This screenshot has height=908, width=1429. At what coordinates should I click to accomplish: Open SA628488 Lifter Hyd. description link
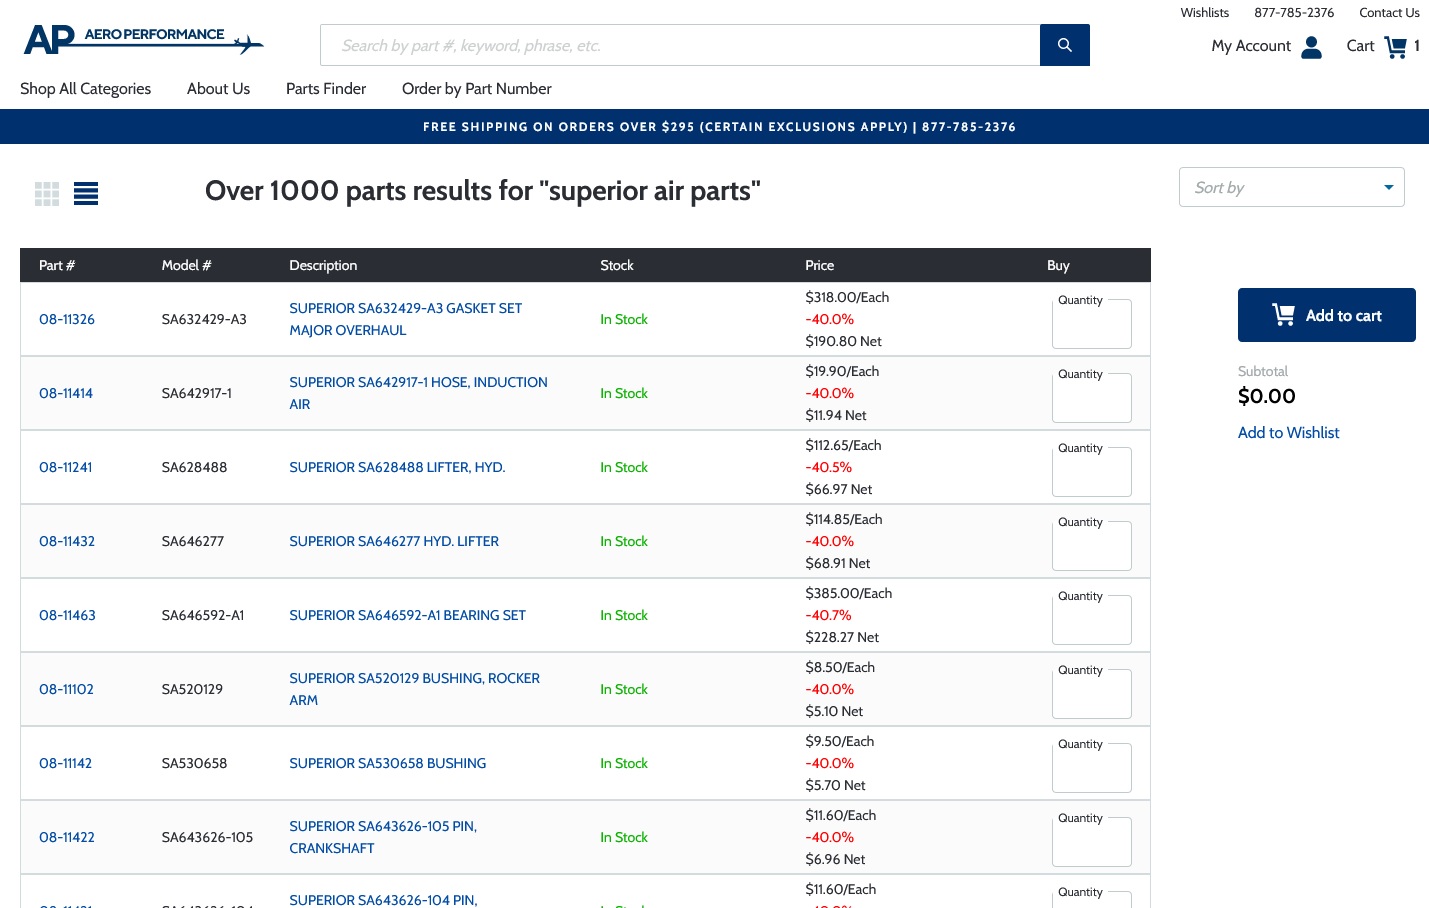tap(397, 468)
